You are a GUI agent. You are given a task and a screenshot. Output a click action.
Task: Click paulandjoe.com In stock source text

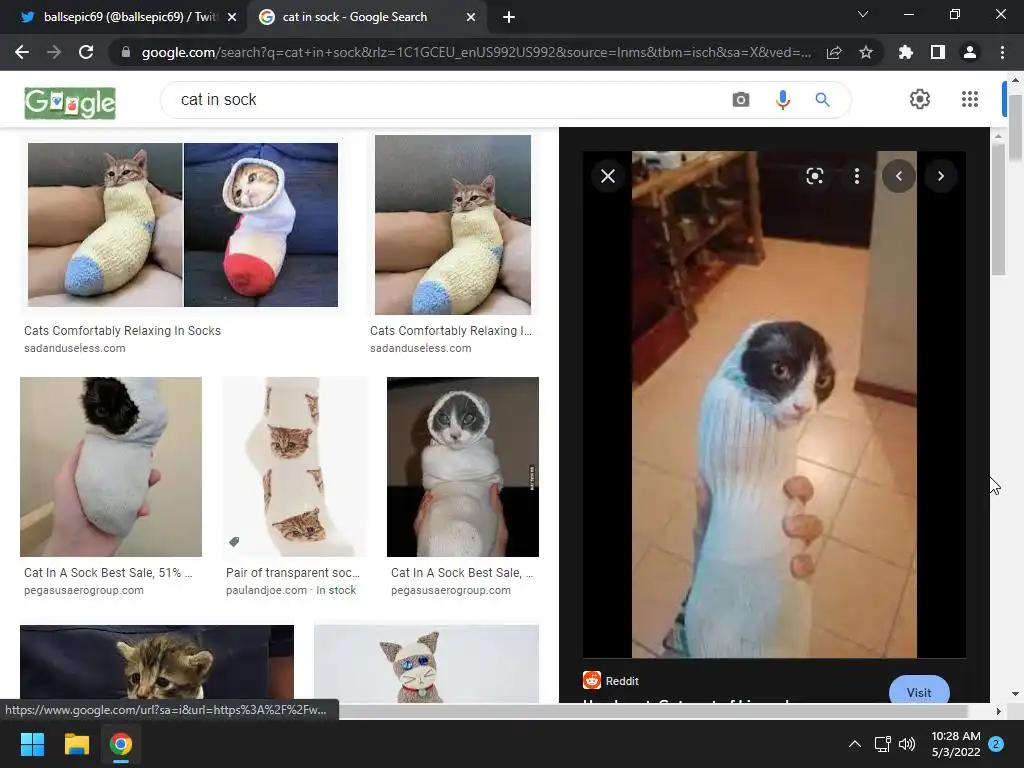[291, 590]
